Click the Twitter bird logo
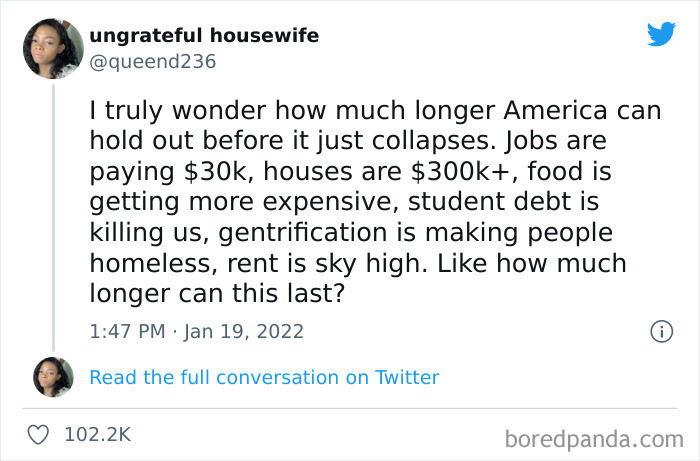This screenshot has width=700, height=461. (x=661, y=34)
